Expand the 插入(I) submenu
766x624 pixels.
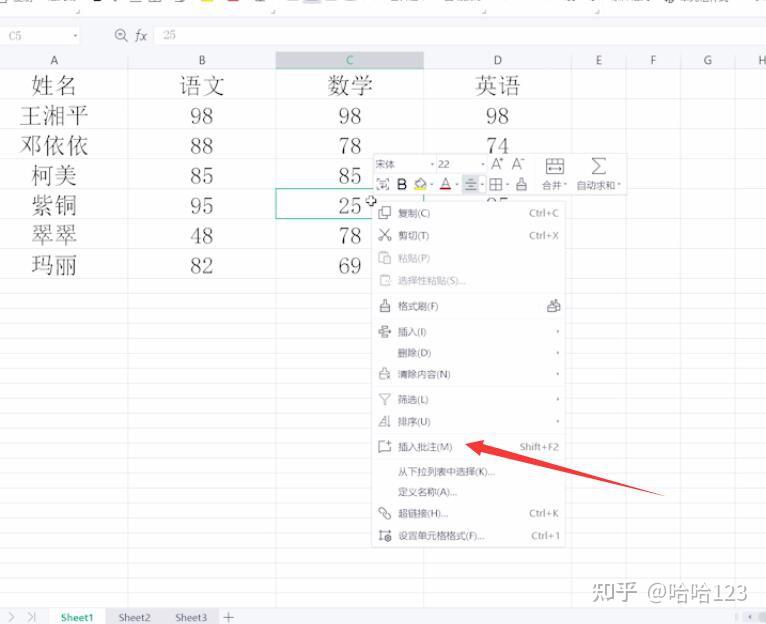[x=557, y=332]
